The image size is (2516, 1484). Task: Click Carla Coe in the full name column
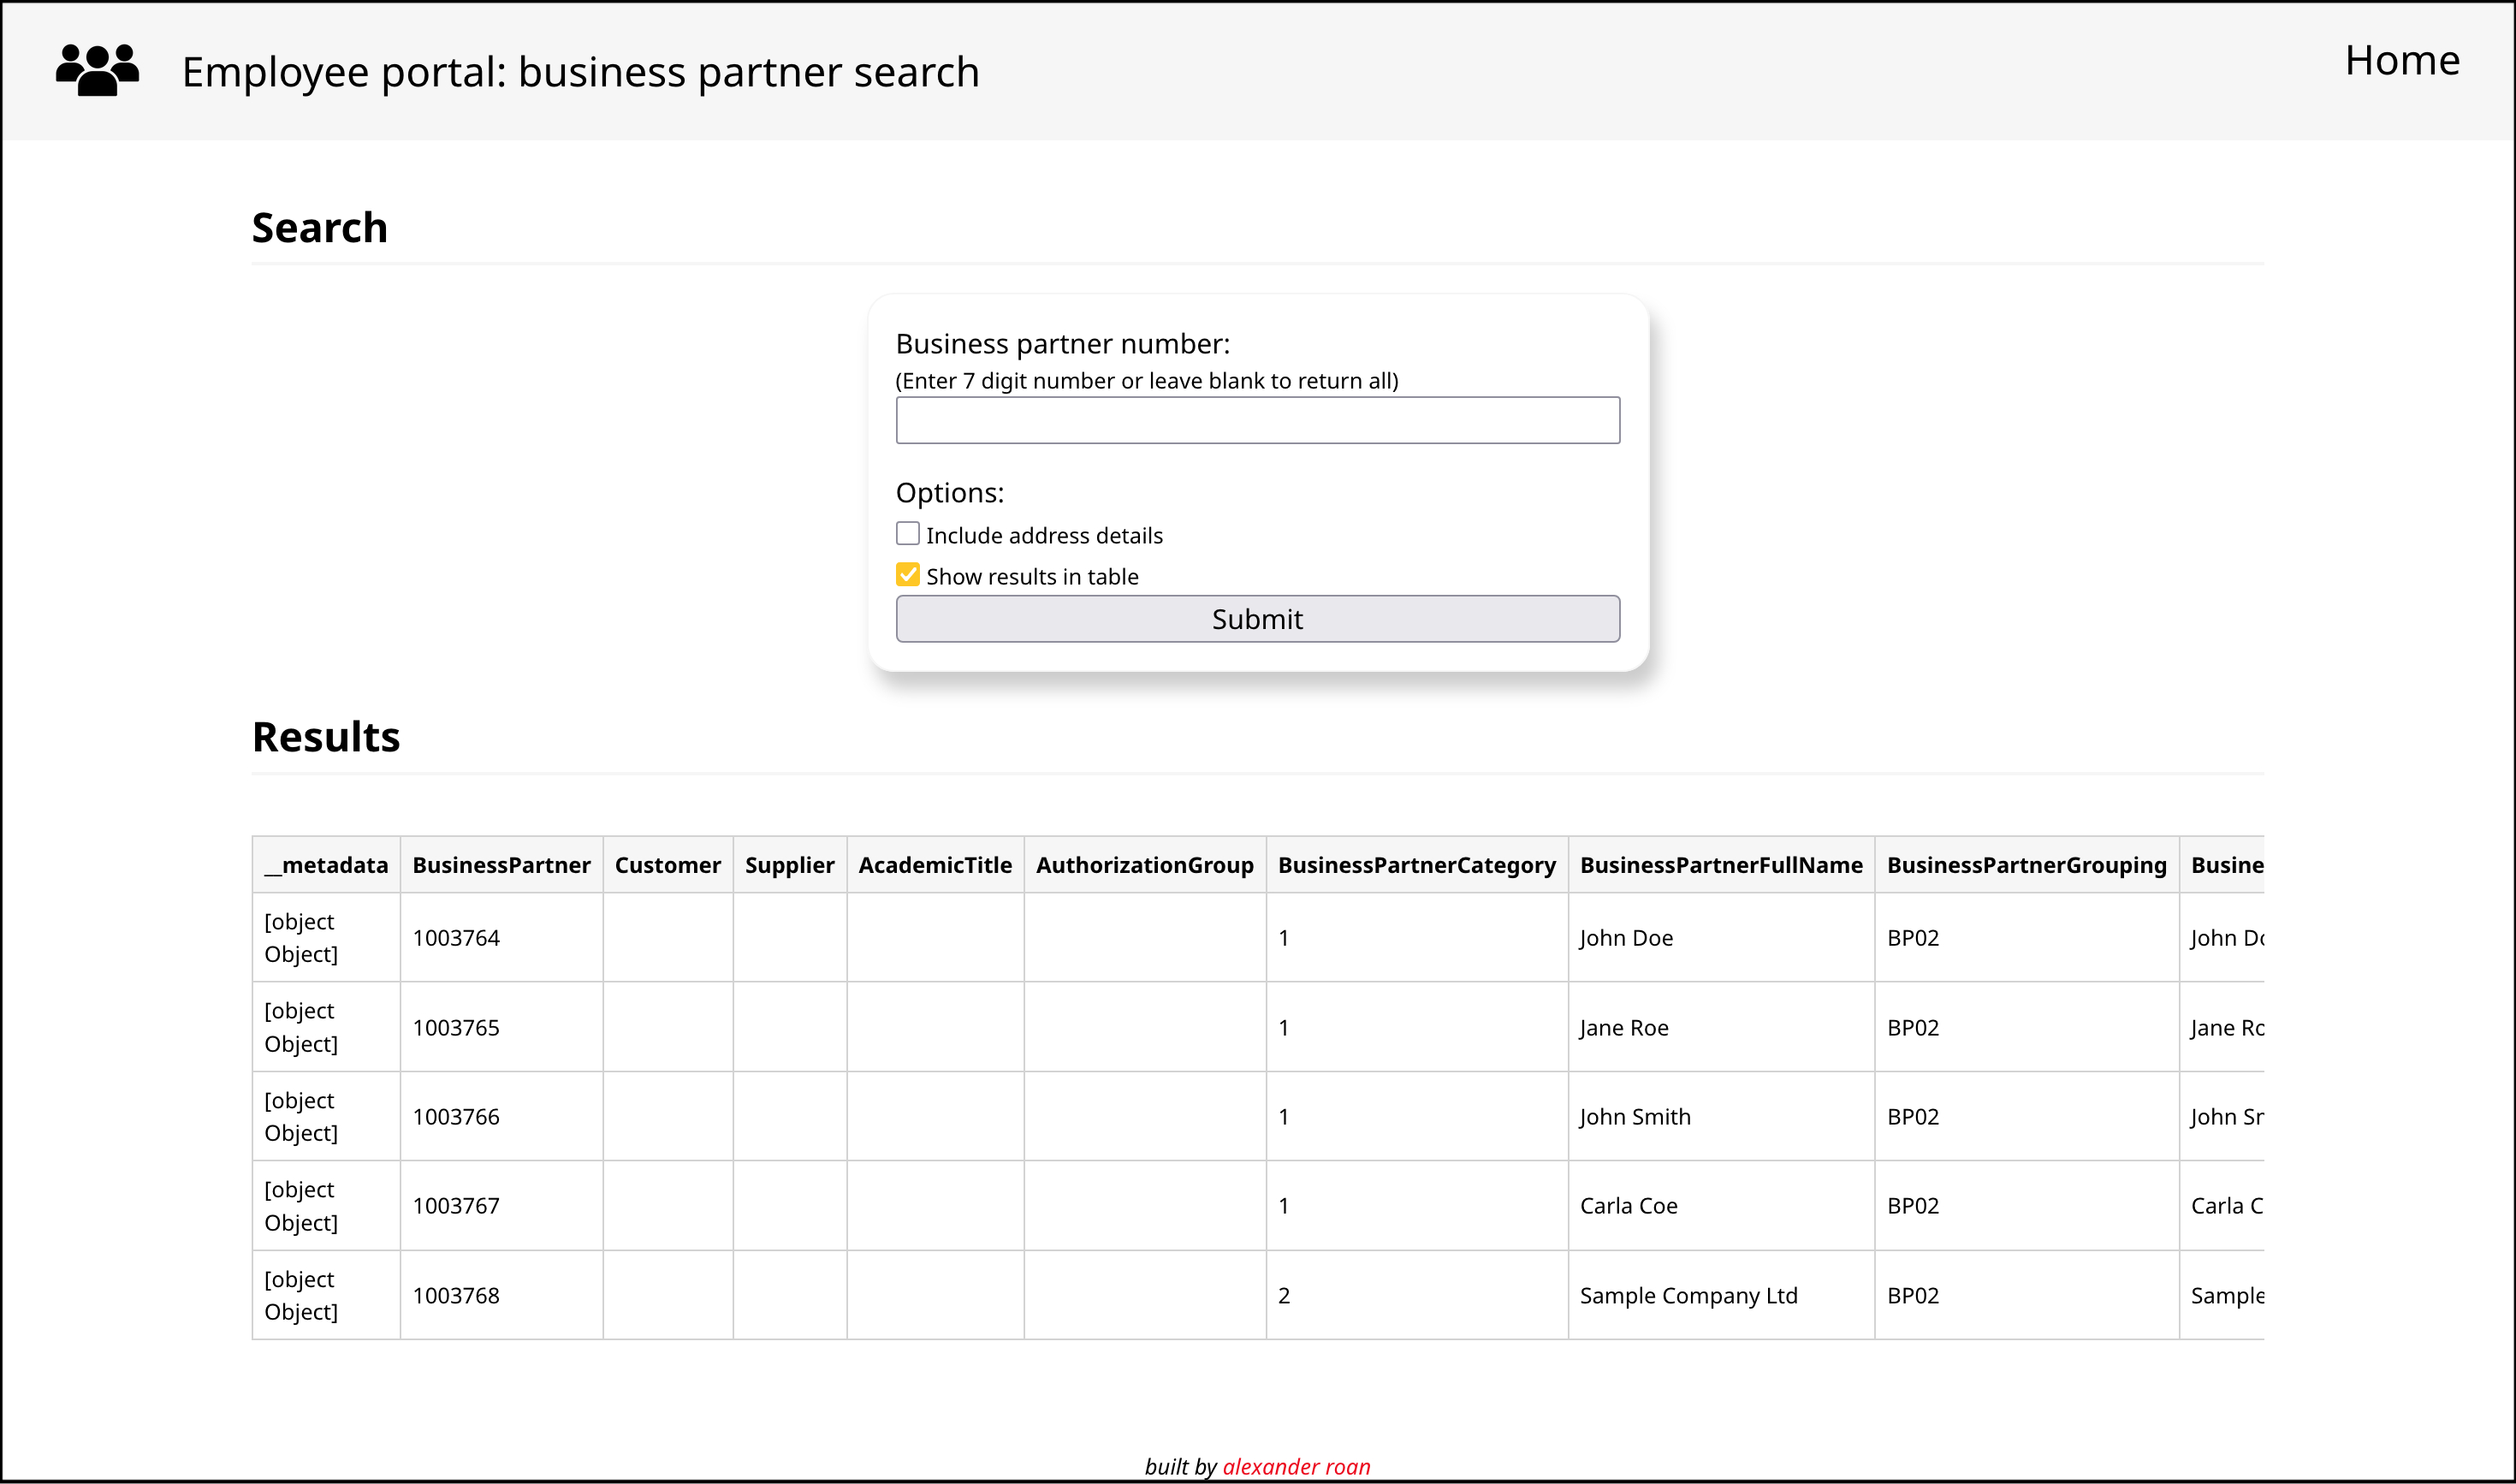point(1628,1205)
